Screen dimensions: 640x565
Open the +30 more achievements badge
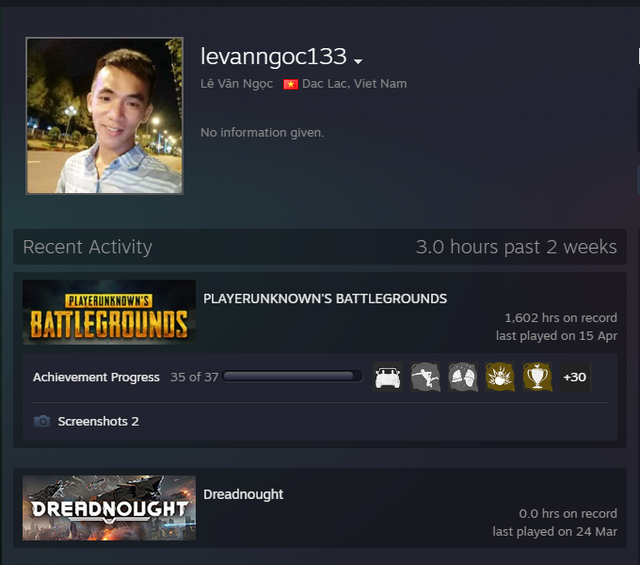[x=575, y=377]
